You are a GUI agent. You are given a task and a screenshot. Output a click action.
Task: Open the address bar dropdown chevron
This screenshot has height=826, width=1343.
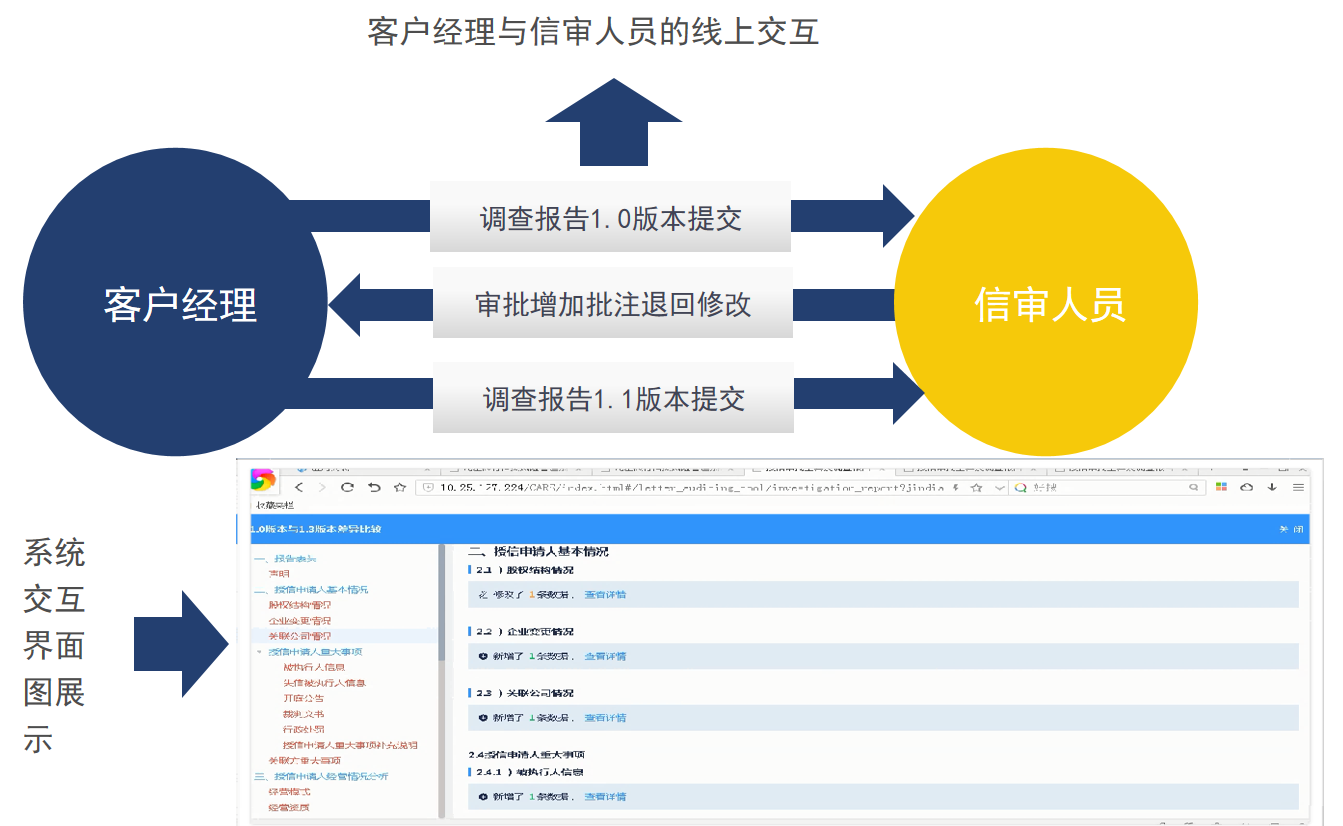[x=999, y=488]
